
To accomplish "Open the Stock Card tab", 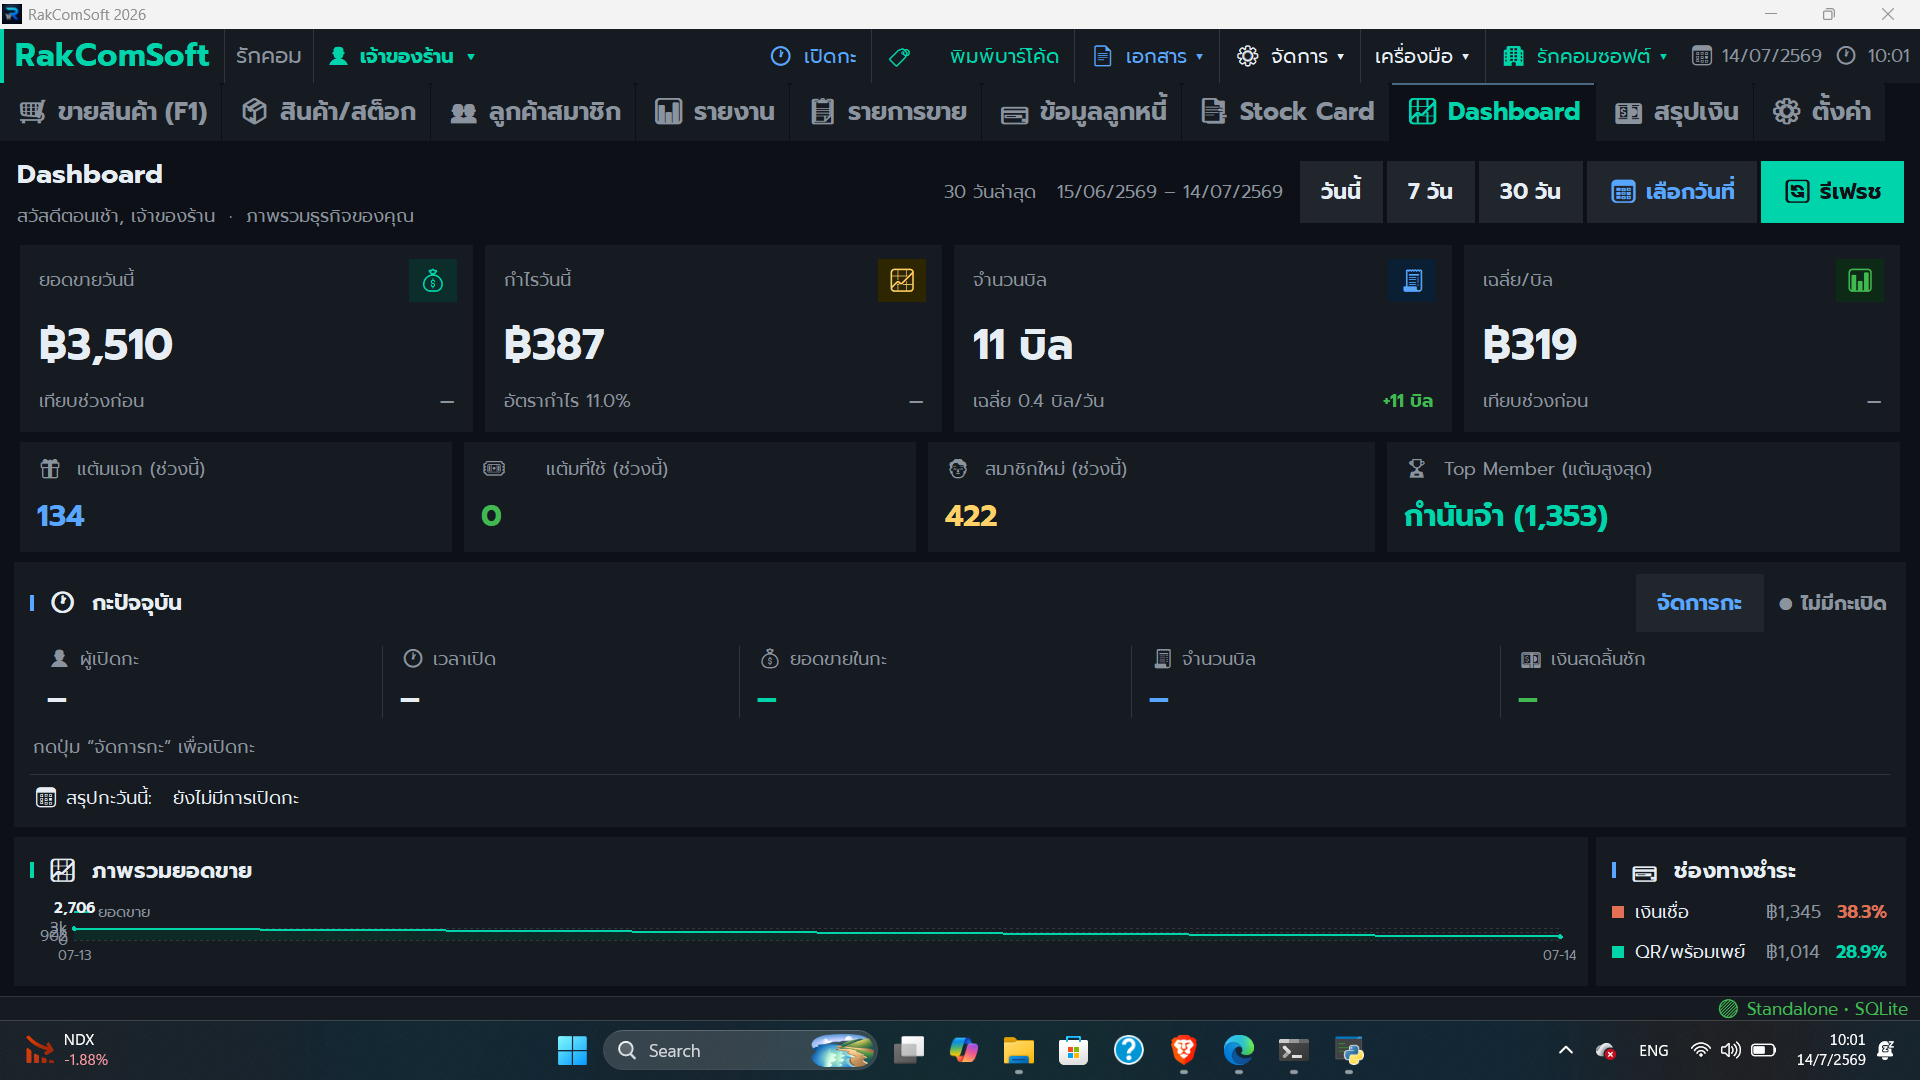I will tap(1288, 112).
